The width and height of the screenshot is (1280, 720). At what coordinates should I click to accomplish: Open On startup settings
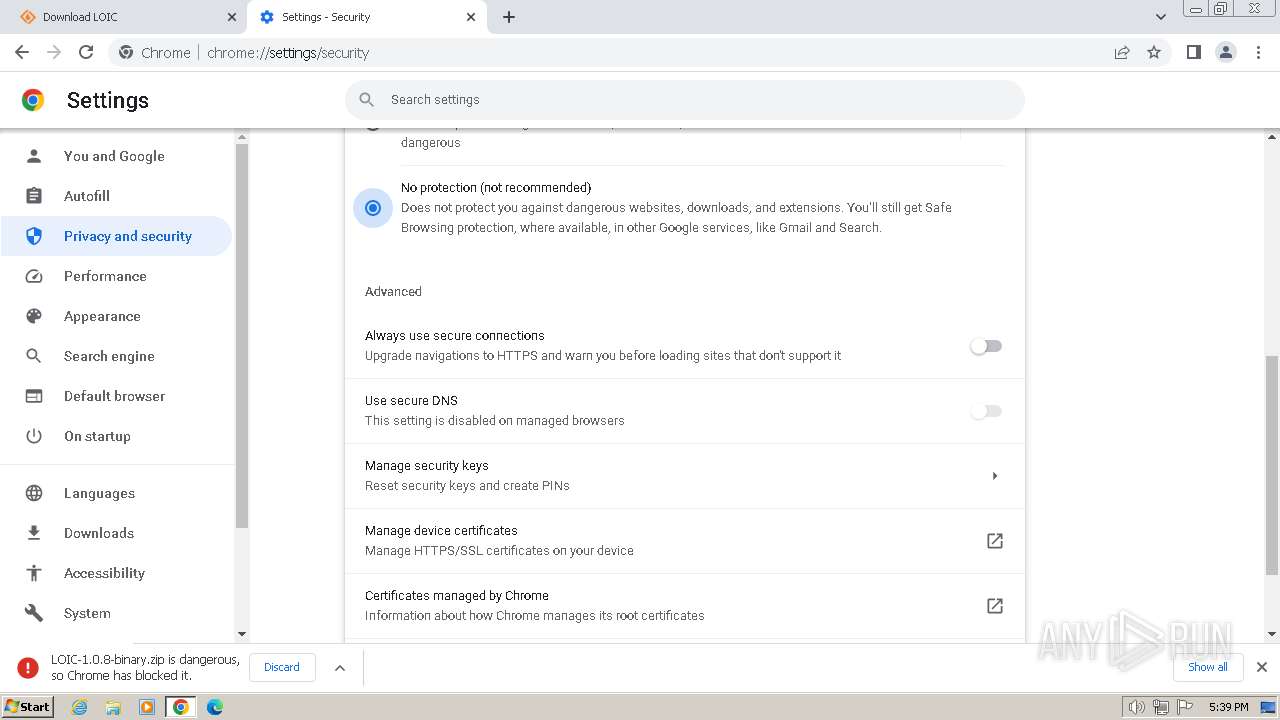click(116, 436)
